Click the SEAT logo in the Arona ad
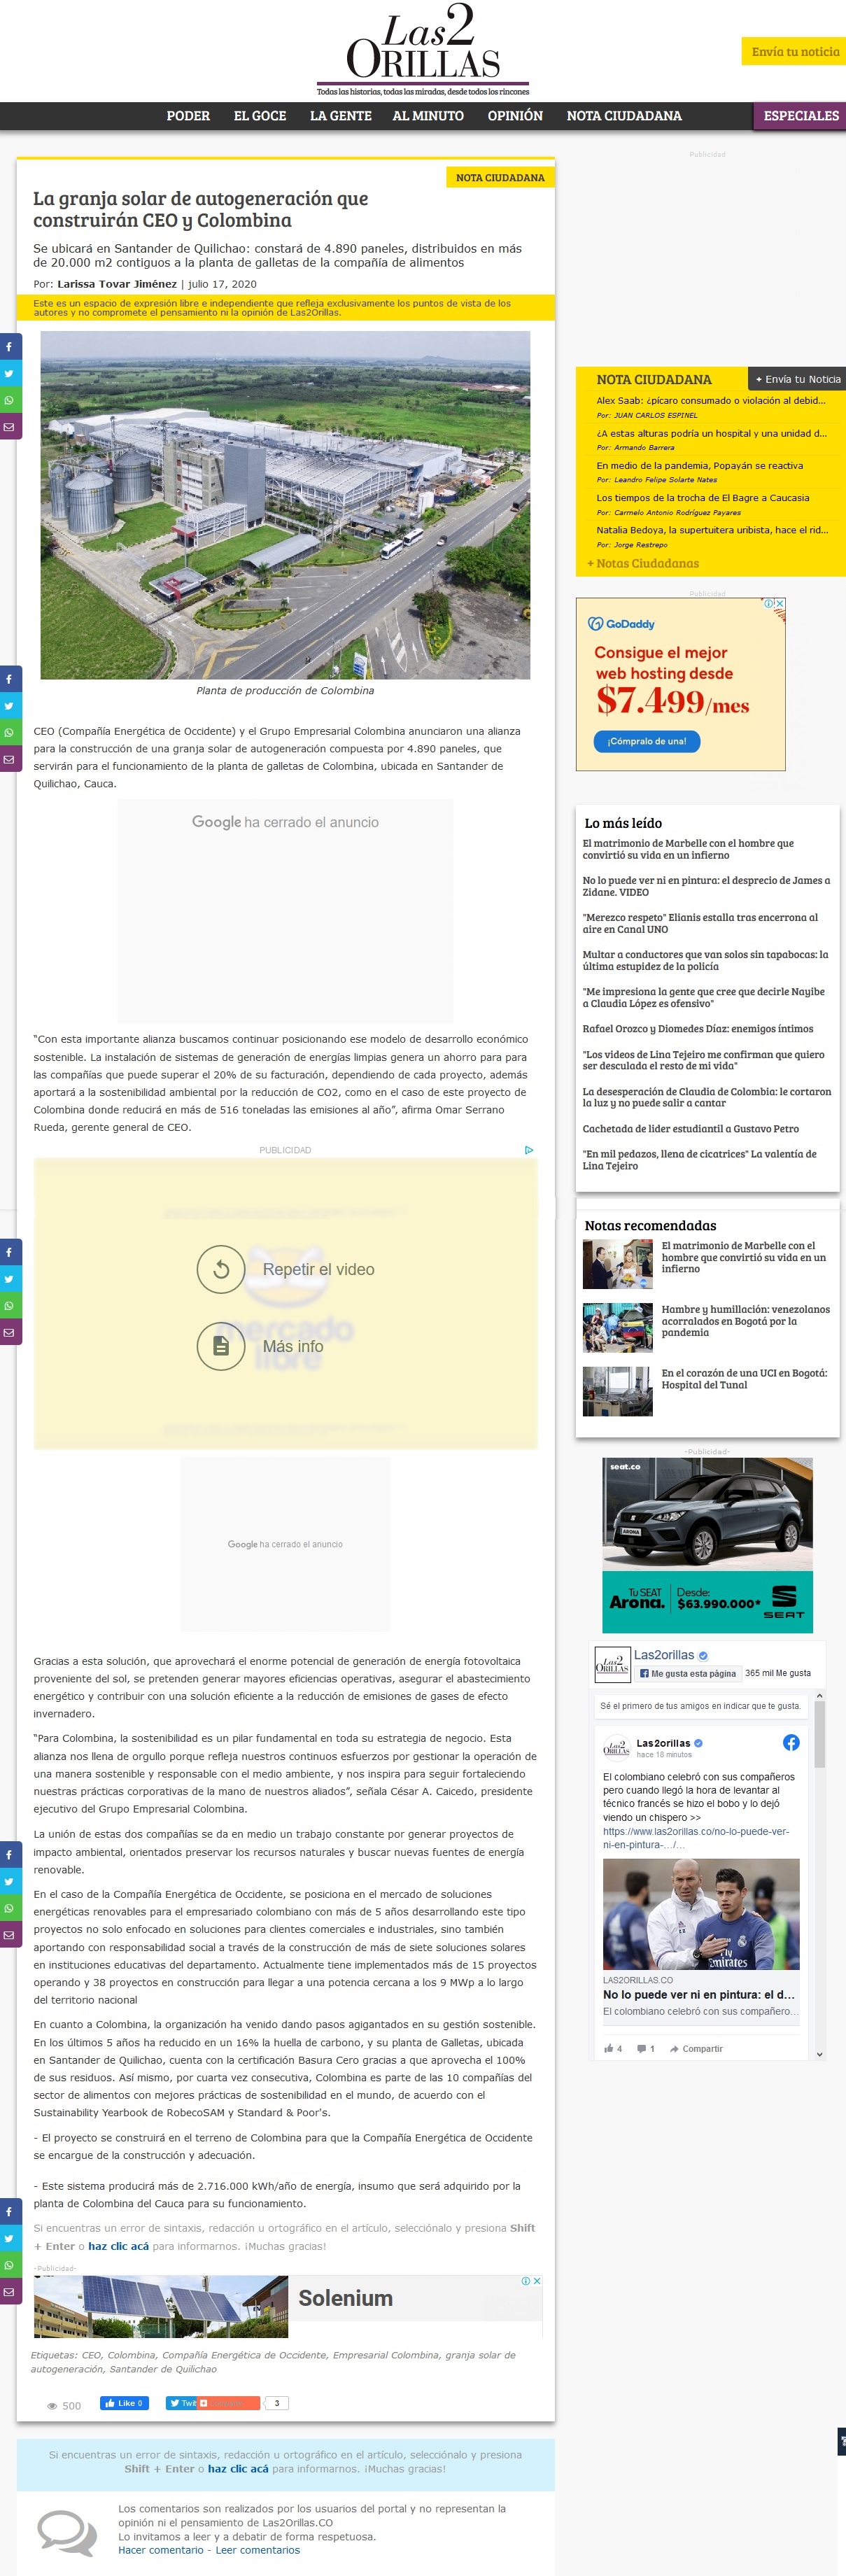 point(784,1600)
